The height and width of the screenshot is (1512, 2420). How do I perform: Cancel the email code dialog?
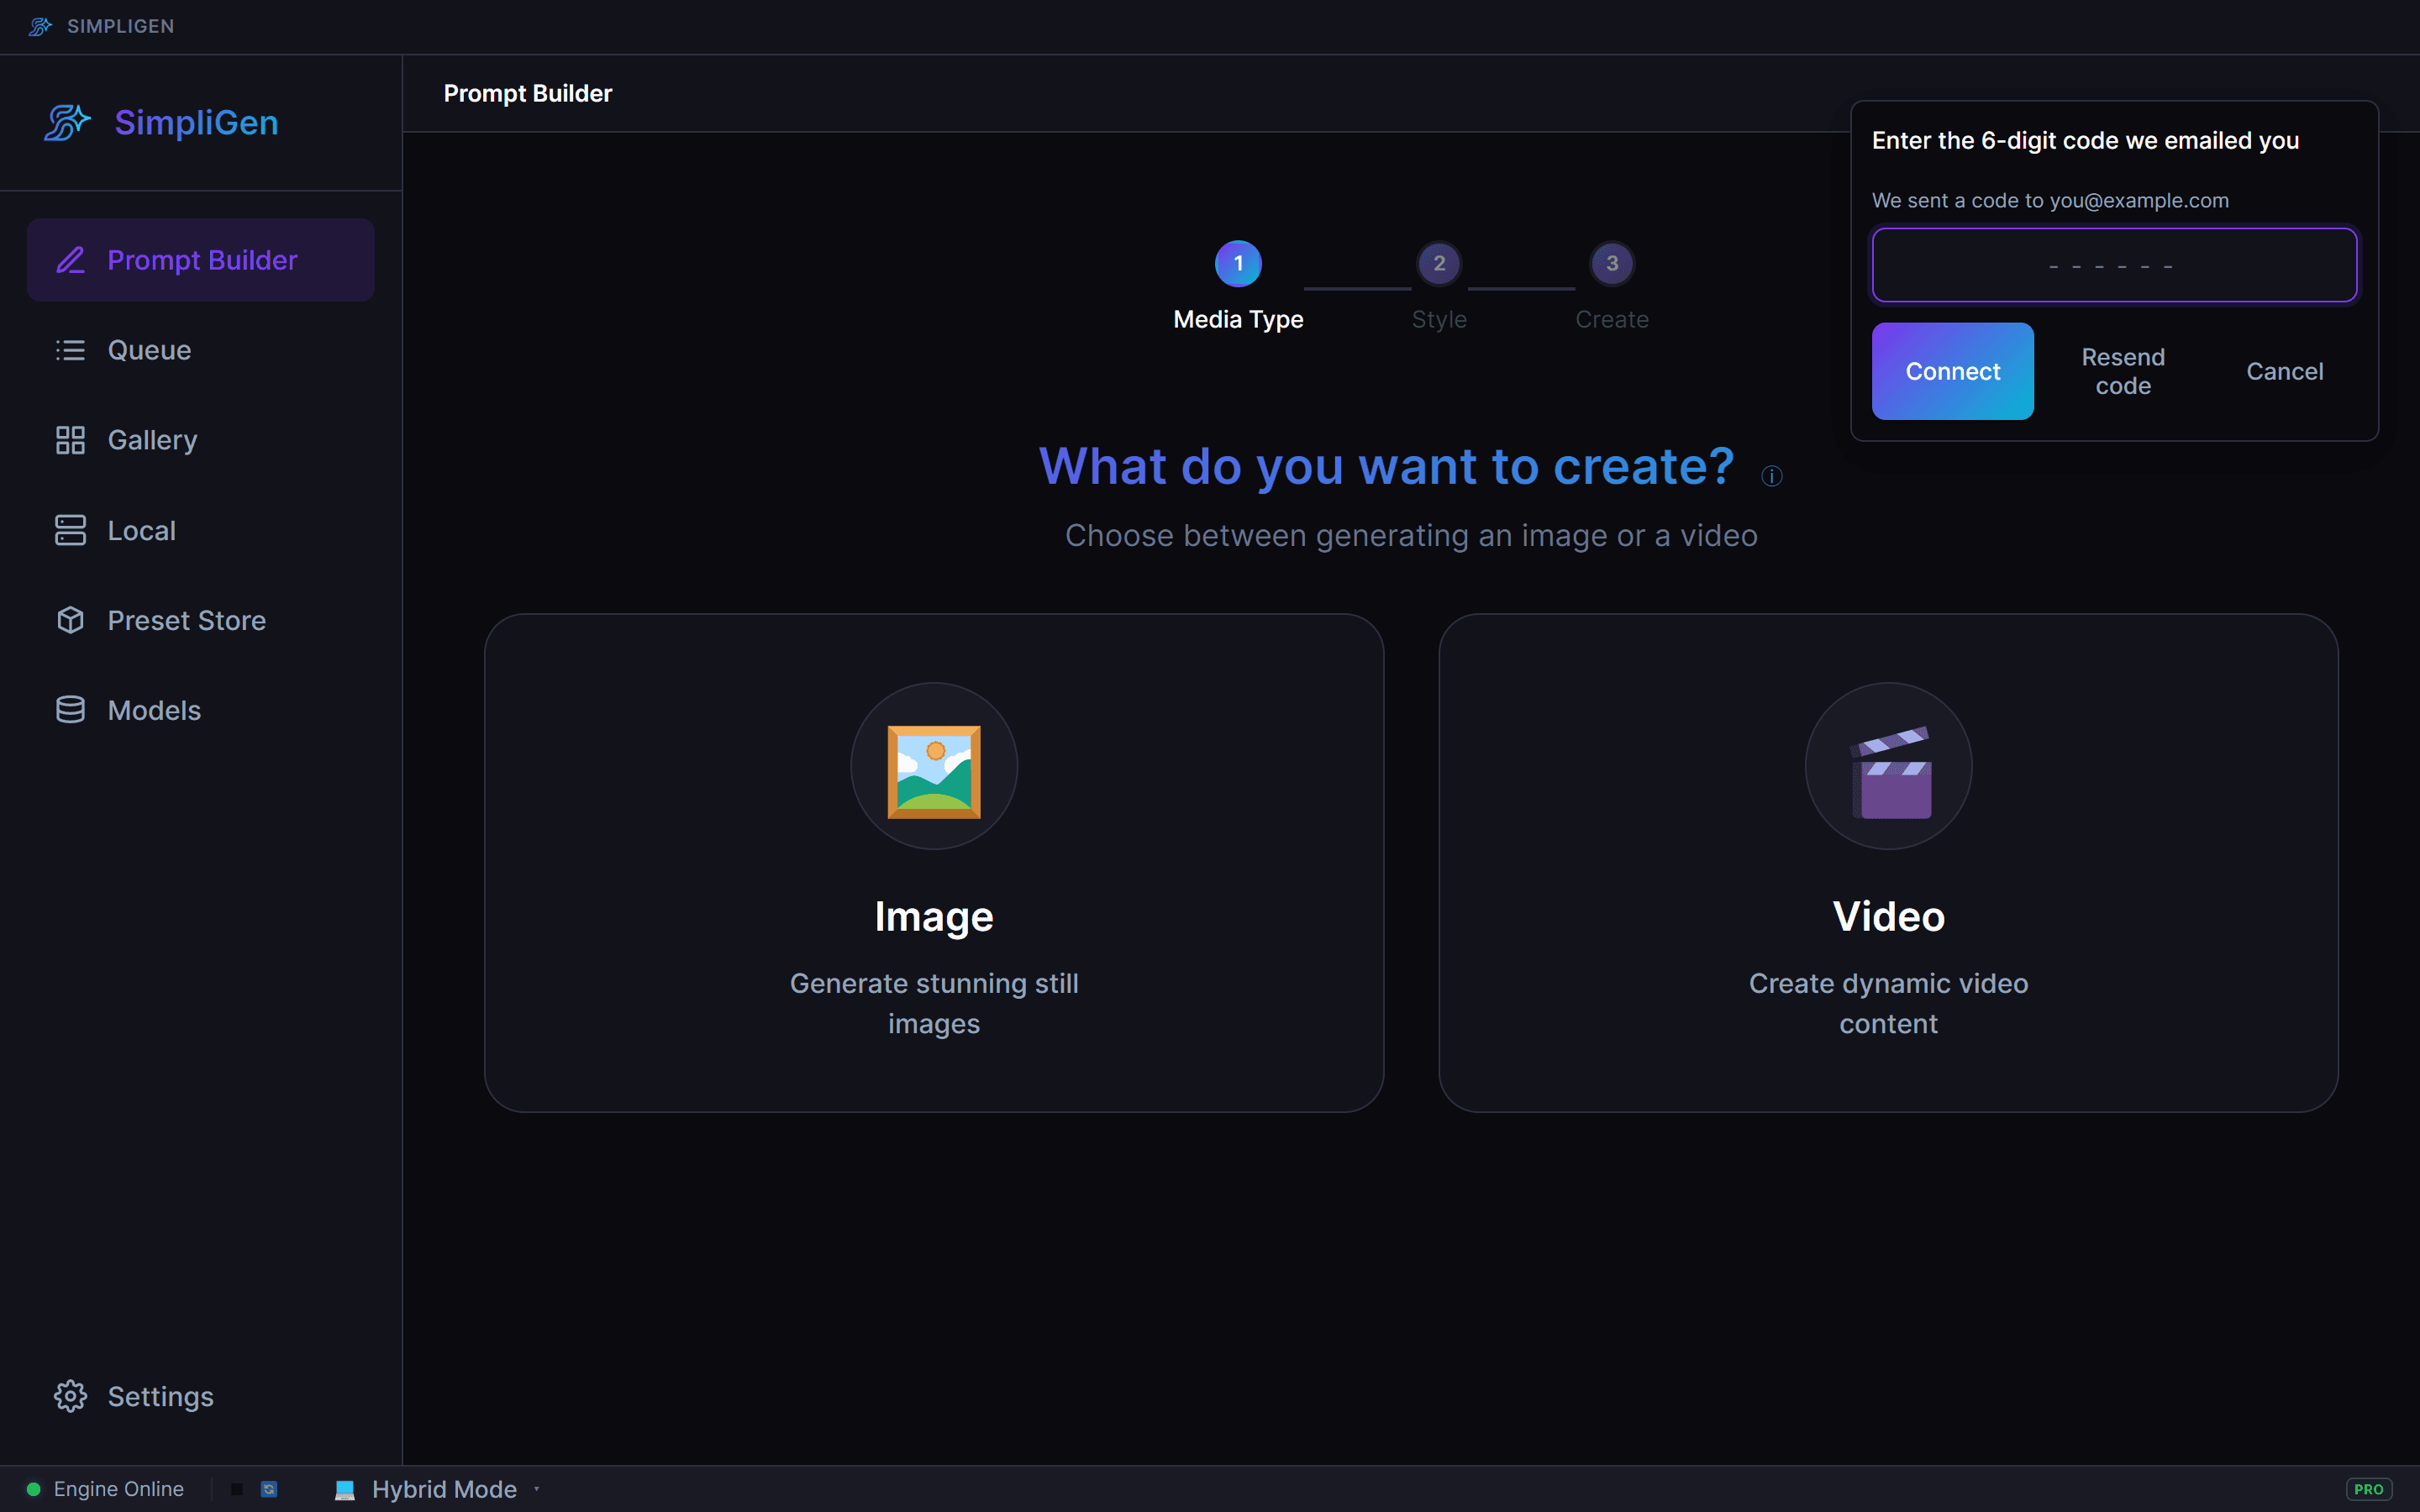pyautogui.click(x=2285, y=371)
